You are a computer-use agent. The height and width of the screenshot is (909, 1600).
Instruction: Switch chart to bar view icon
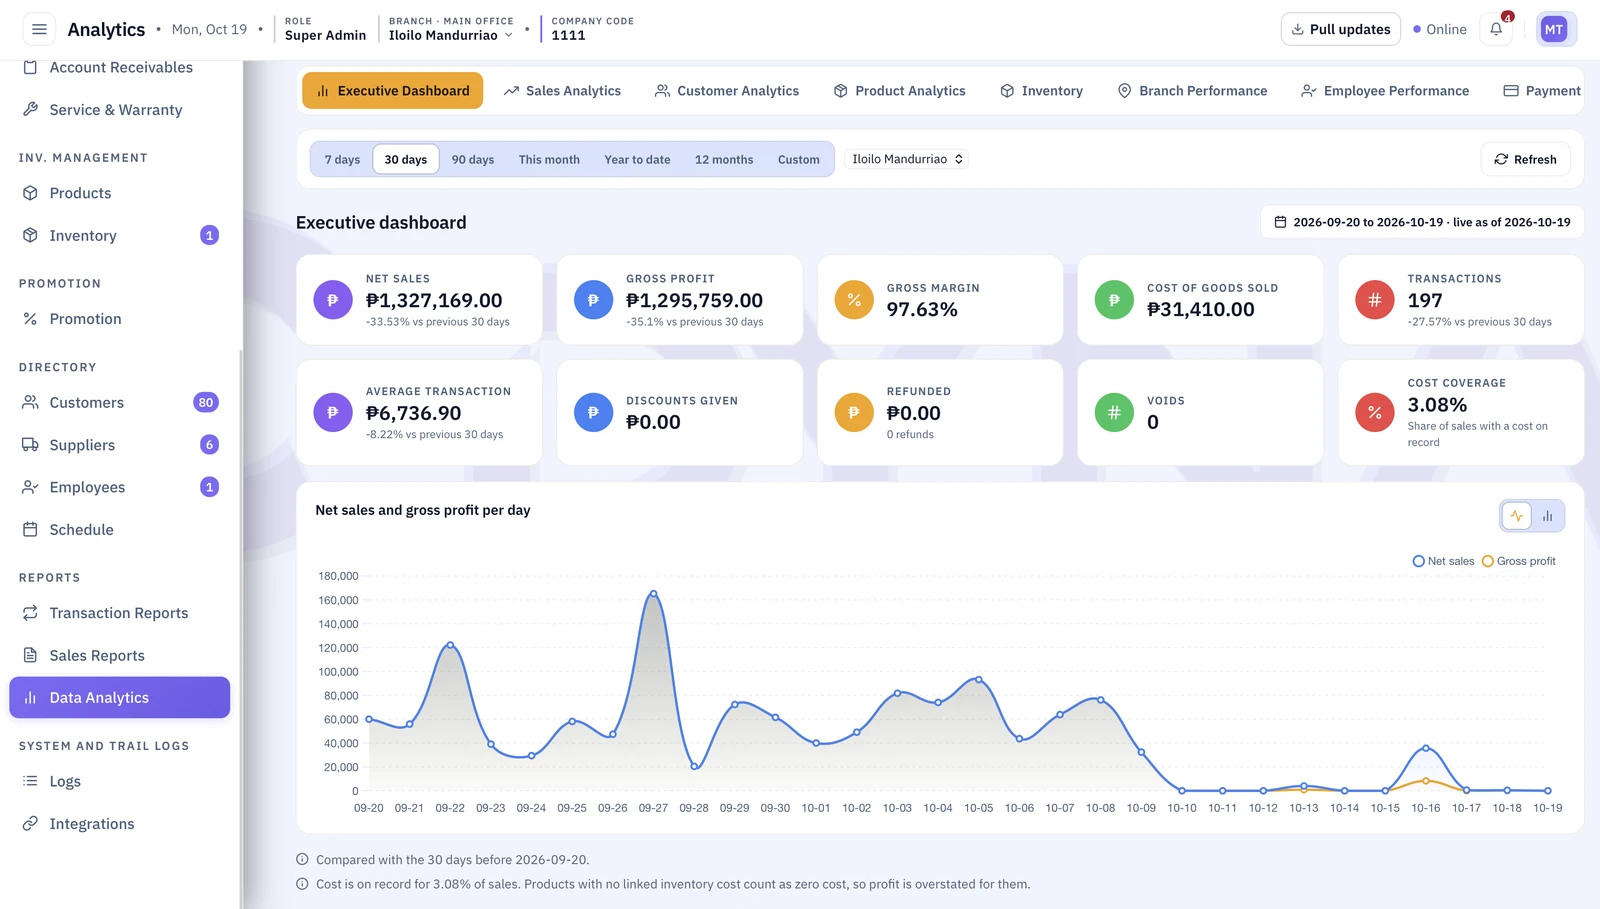coord(1547,516)
